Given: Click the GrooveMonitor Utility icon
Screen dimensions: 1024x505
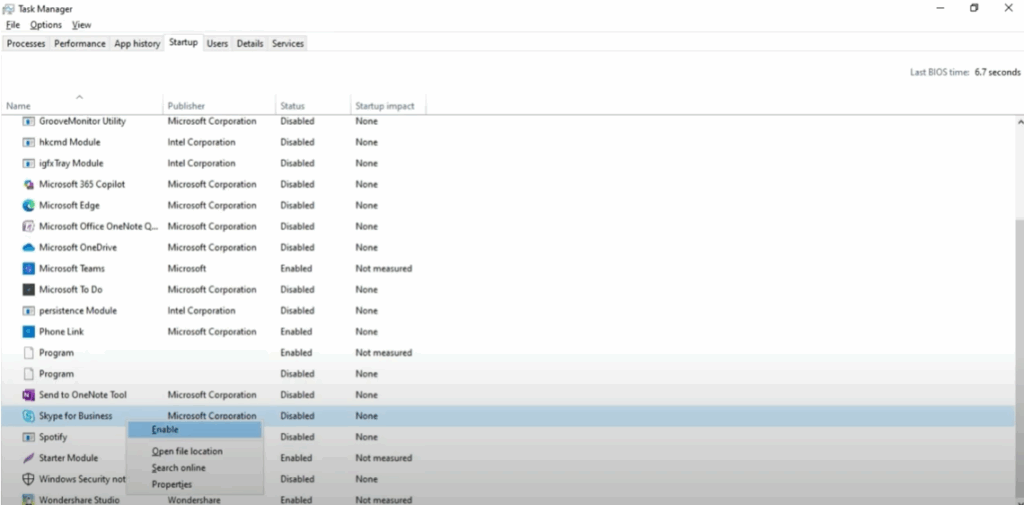Looking at the screenshot, I should [28, 122].
